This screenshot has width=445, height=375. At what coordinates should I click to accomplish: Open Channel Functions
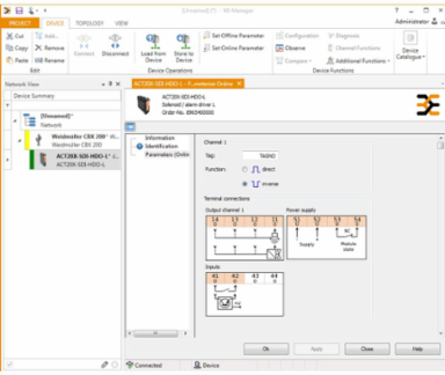tap(354, 48)
